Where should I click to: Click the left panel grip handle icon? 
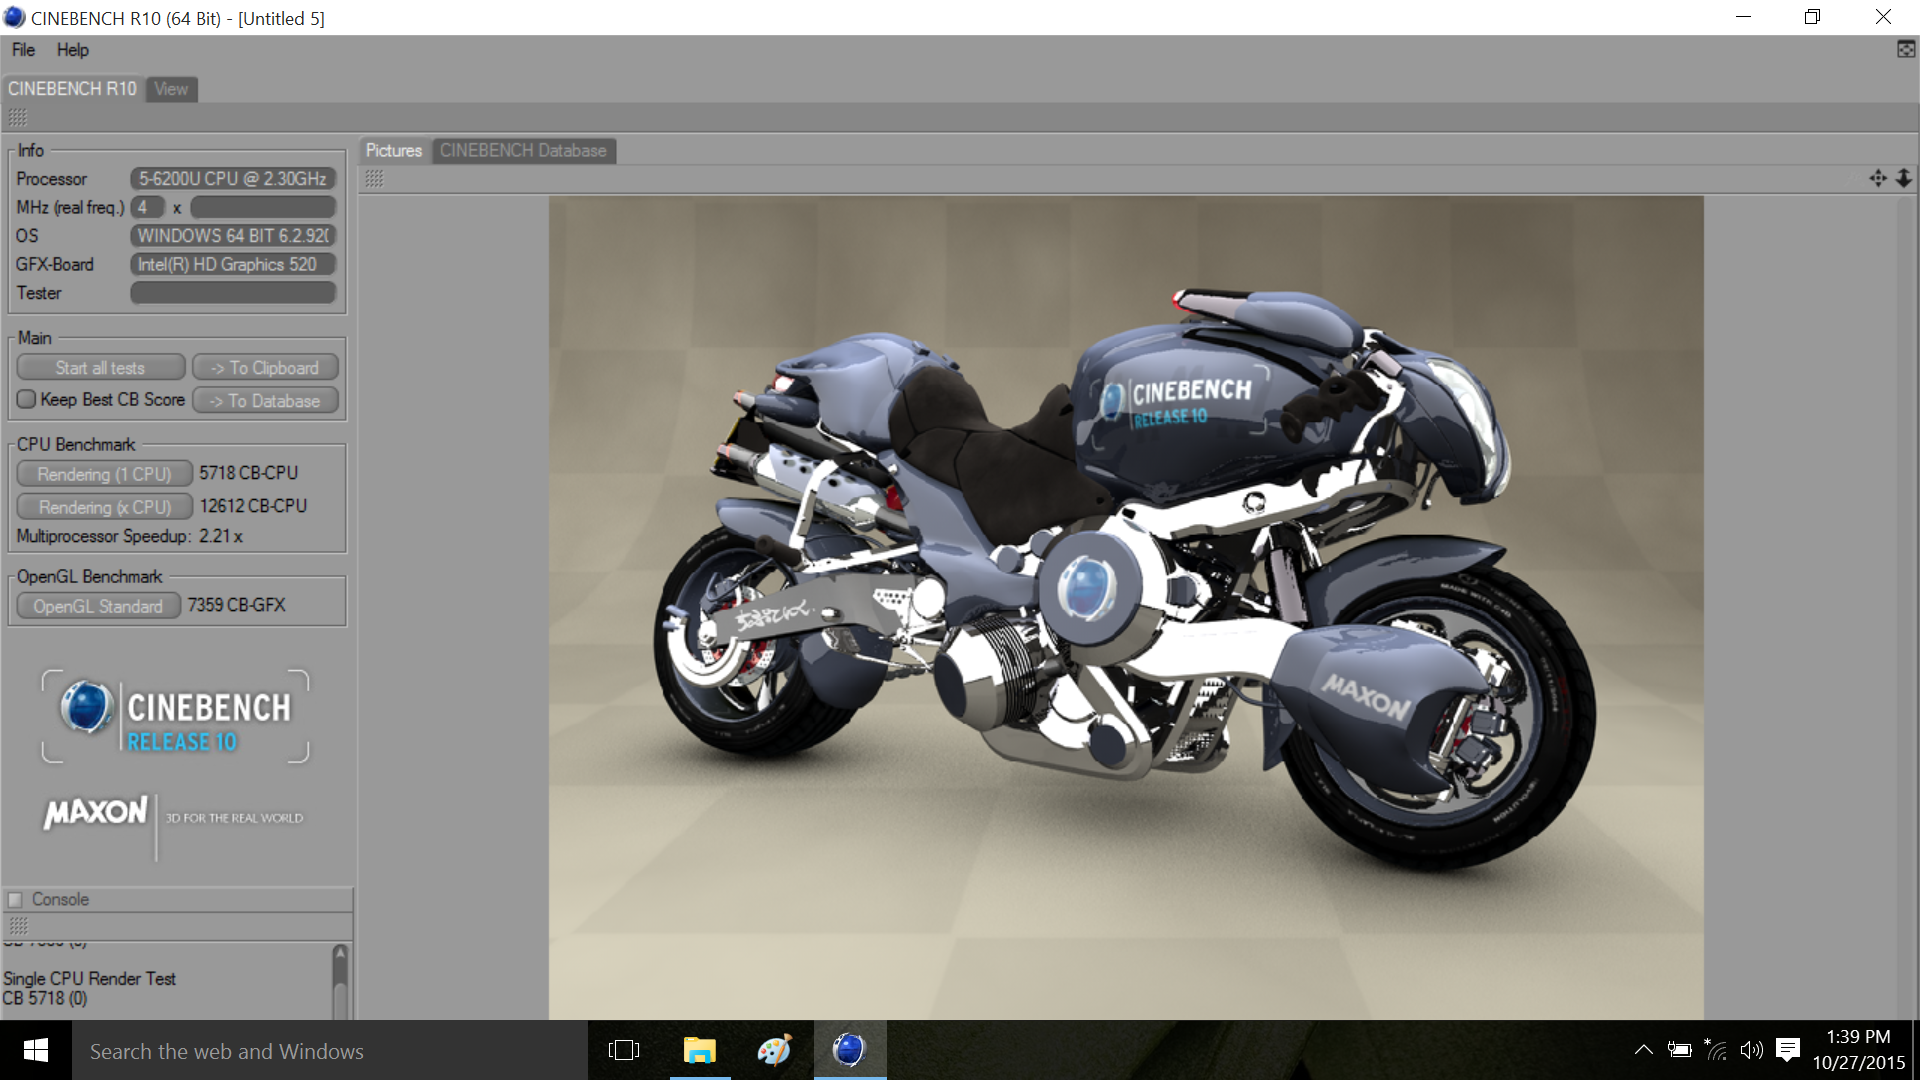pos(17,118)
